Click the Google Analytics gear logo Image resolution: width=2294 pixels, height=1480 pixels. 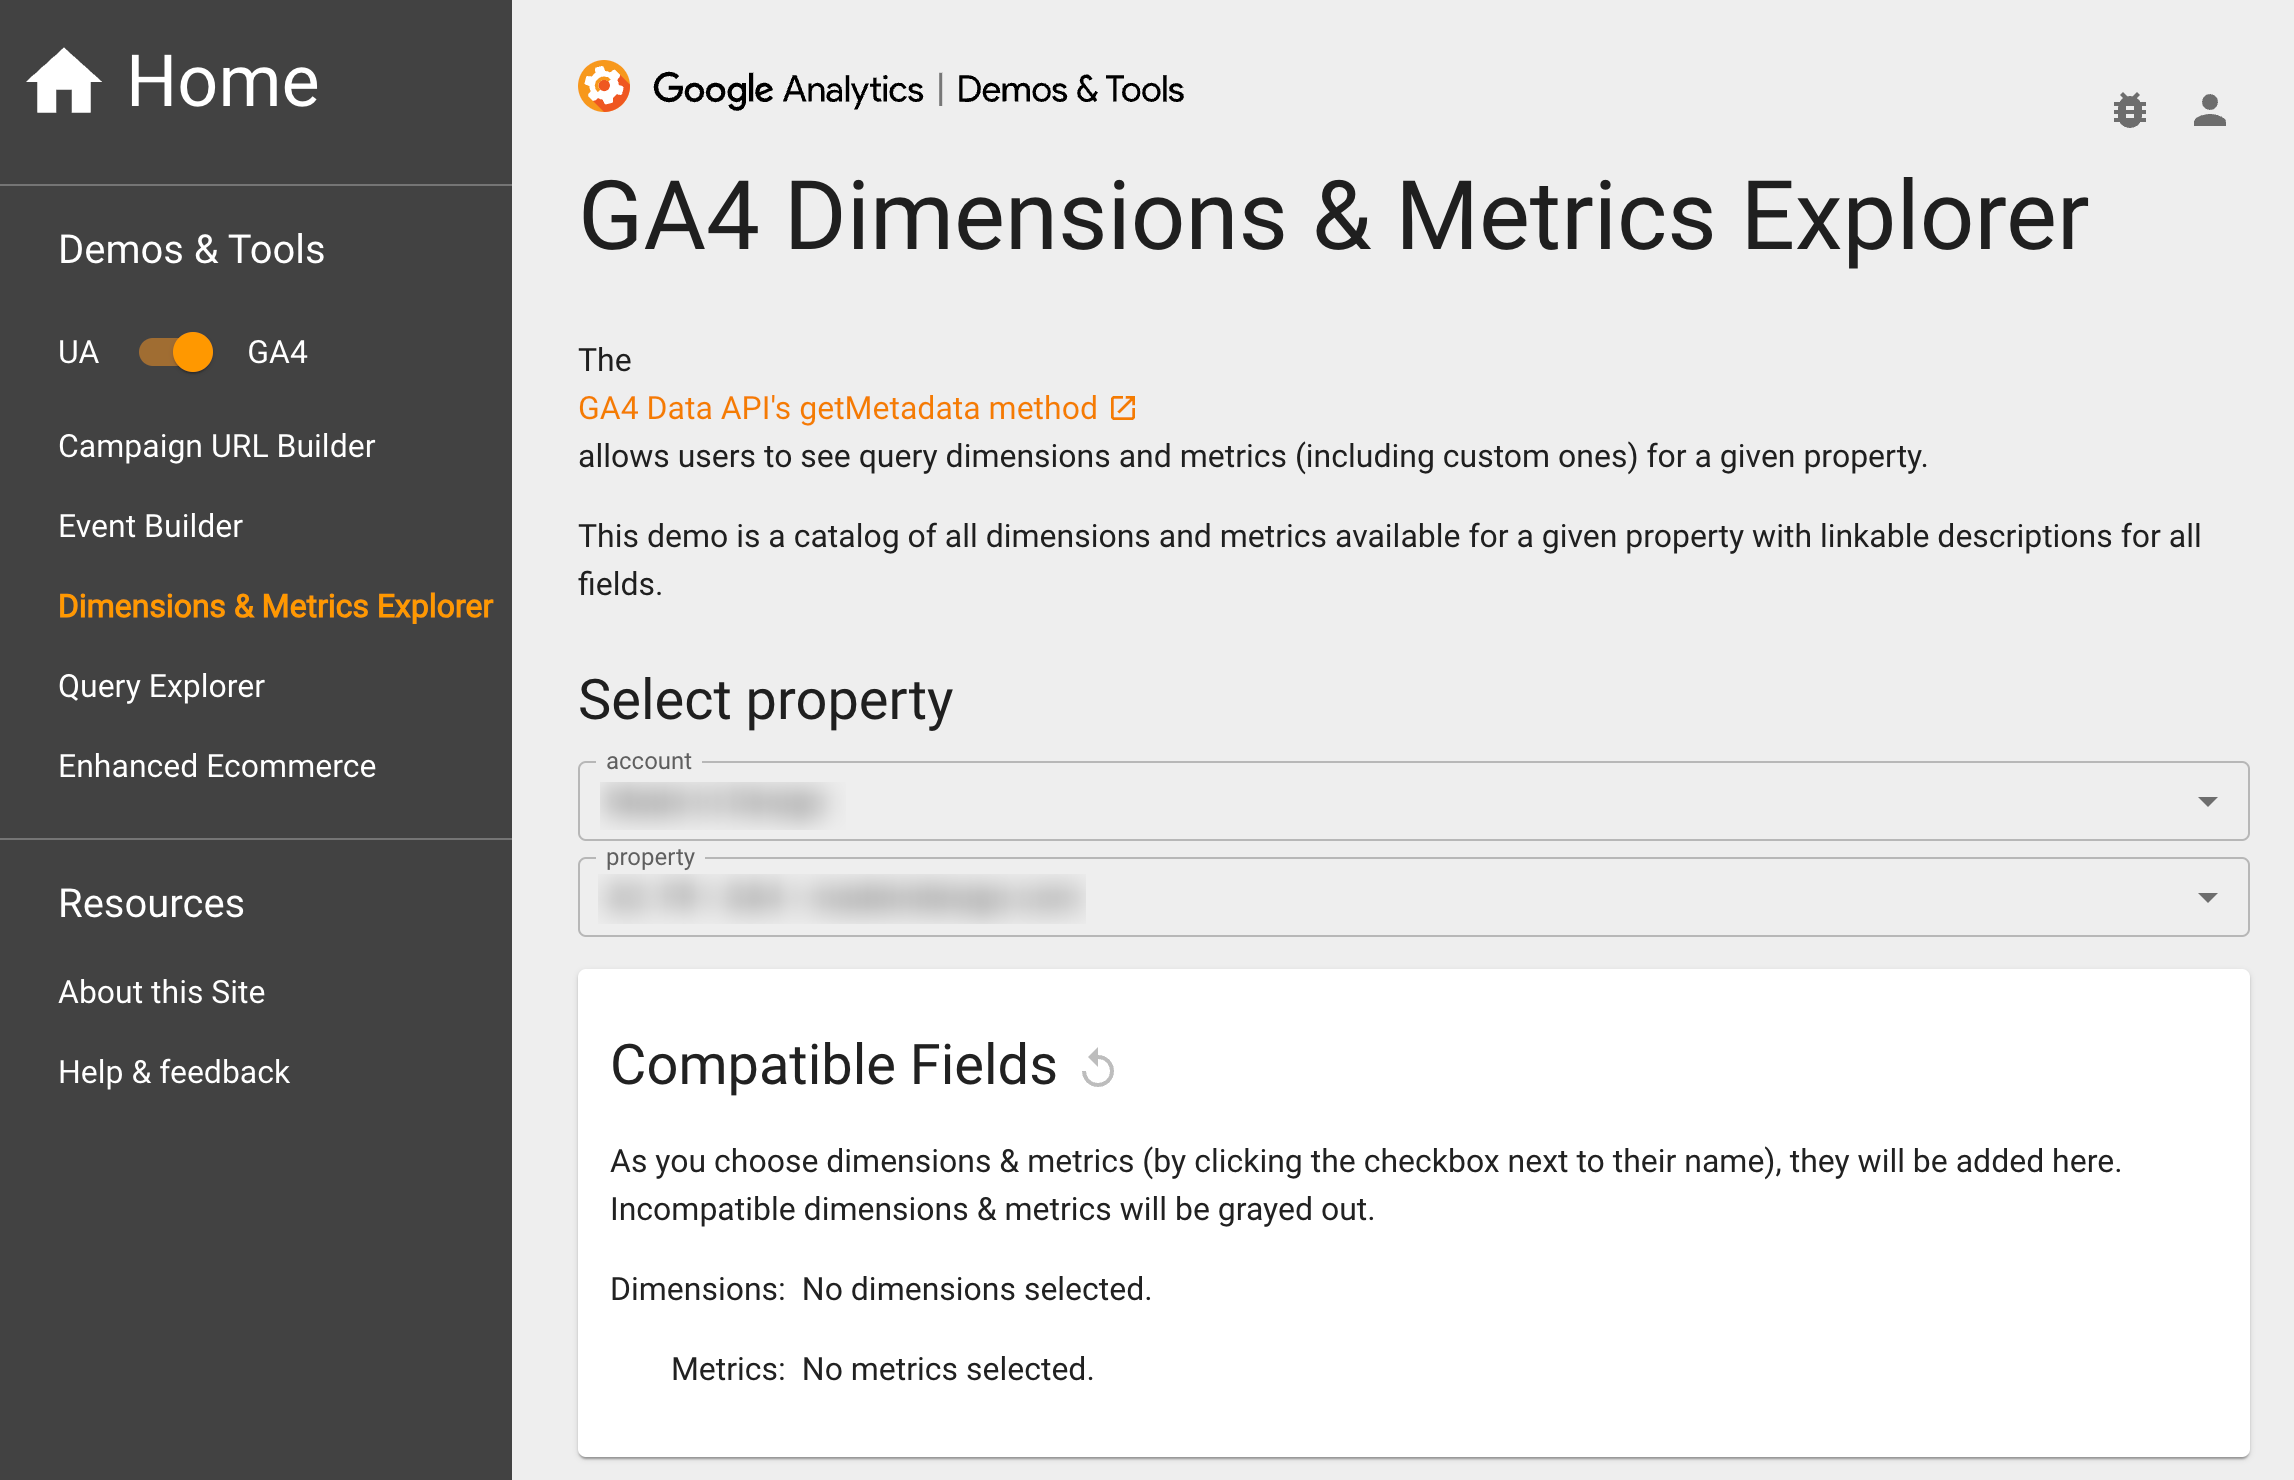tap(605, 88)
